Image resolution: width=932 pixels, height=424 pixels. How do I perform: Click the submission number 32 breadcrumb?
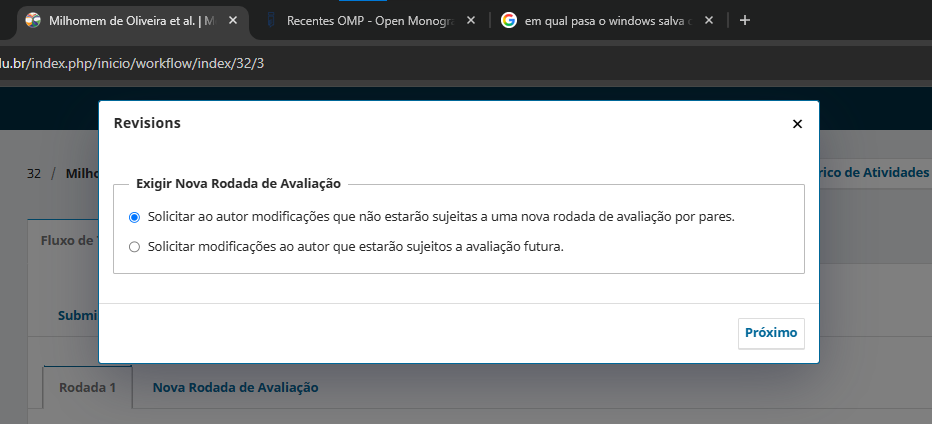point(34,174)
